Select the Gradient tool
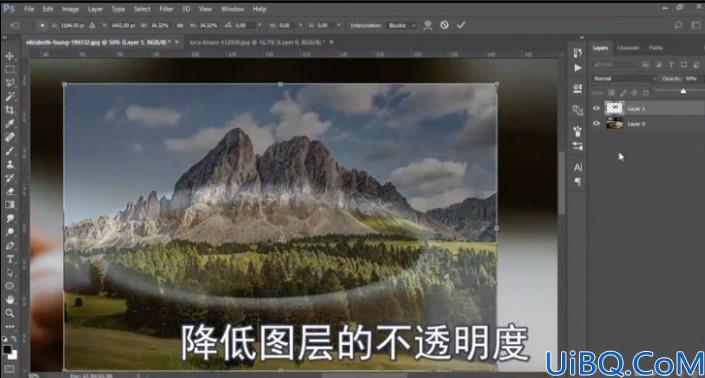Screen dimensions: 705x378 (9, 205)
